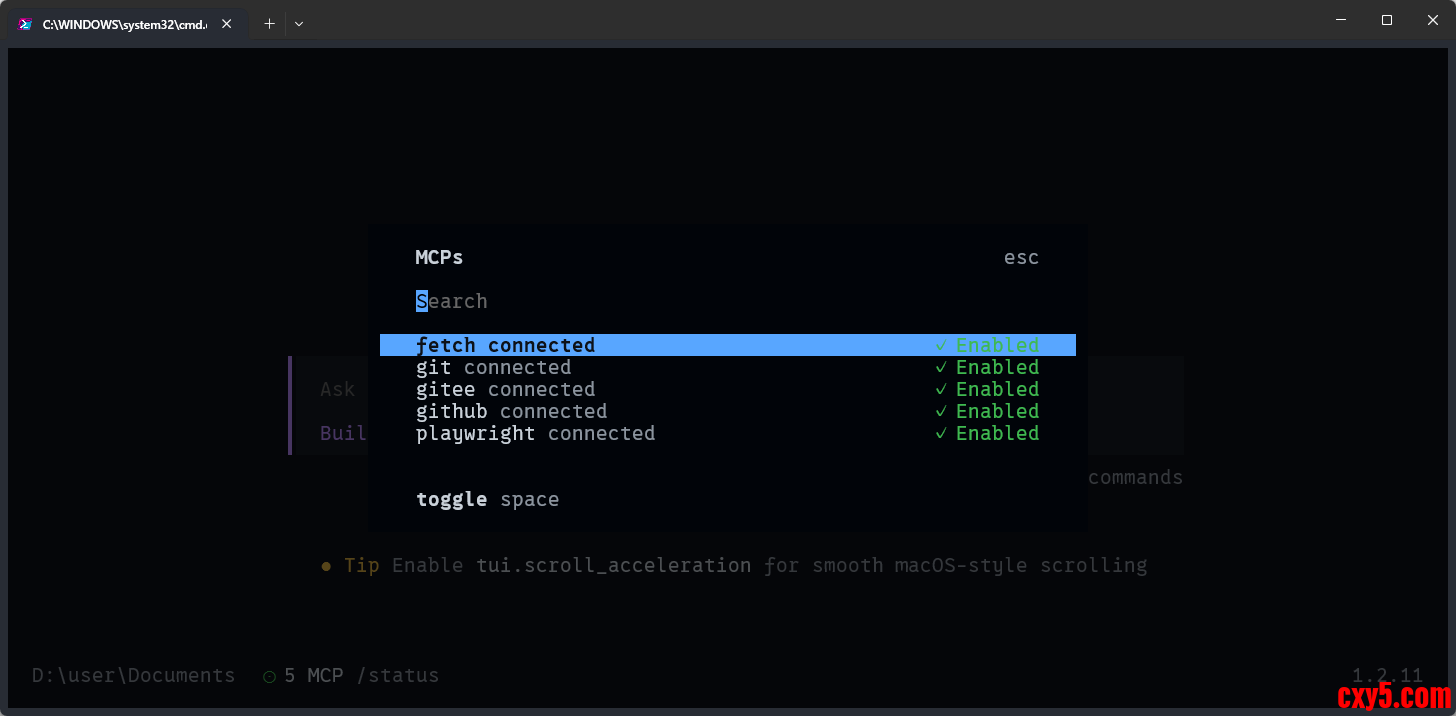The image size is (1456, 716).
Task: Select the playwright connected entry
Action: point(535,433)
